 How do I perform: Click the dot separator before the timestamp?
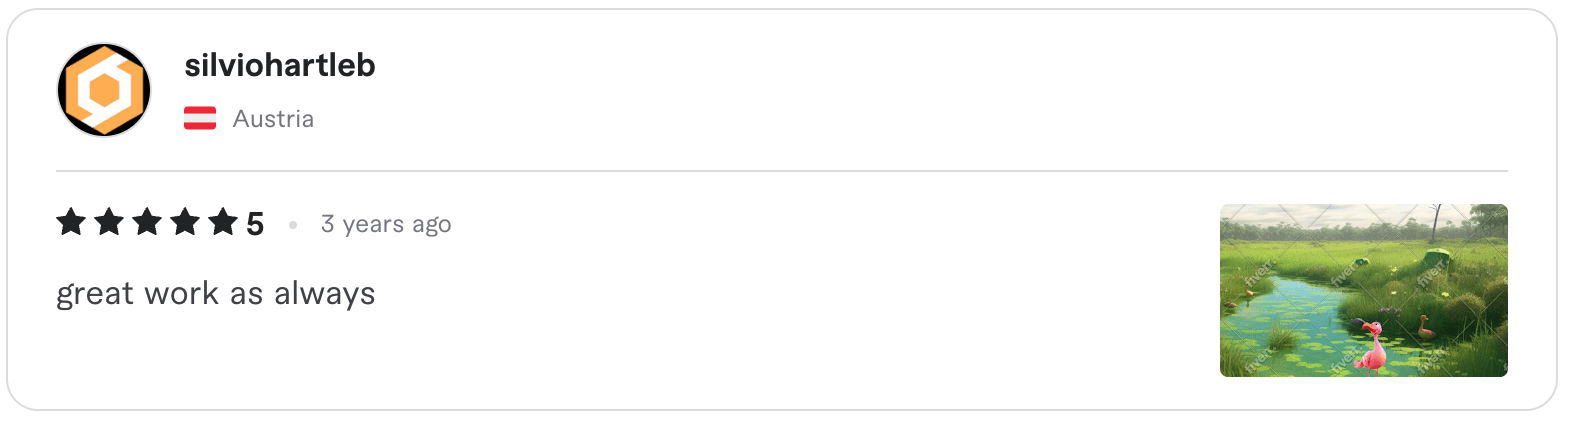click(293, 225)
